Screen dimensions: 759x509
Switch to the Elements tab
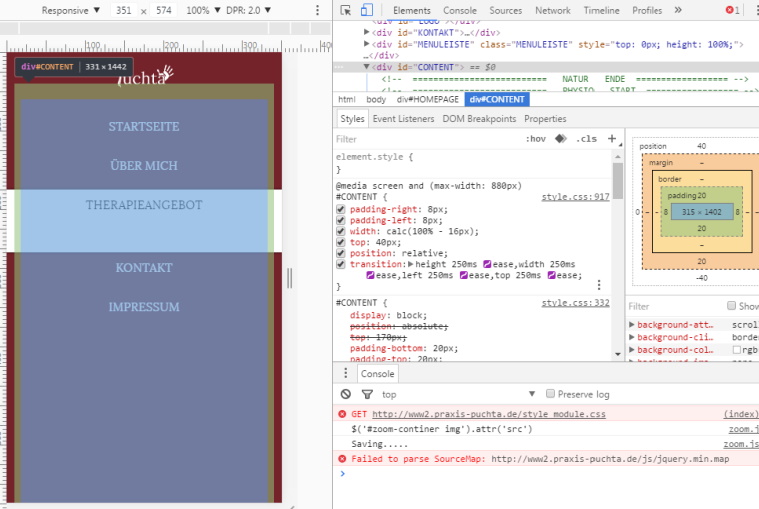(x=411, y=10)
